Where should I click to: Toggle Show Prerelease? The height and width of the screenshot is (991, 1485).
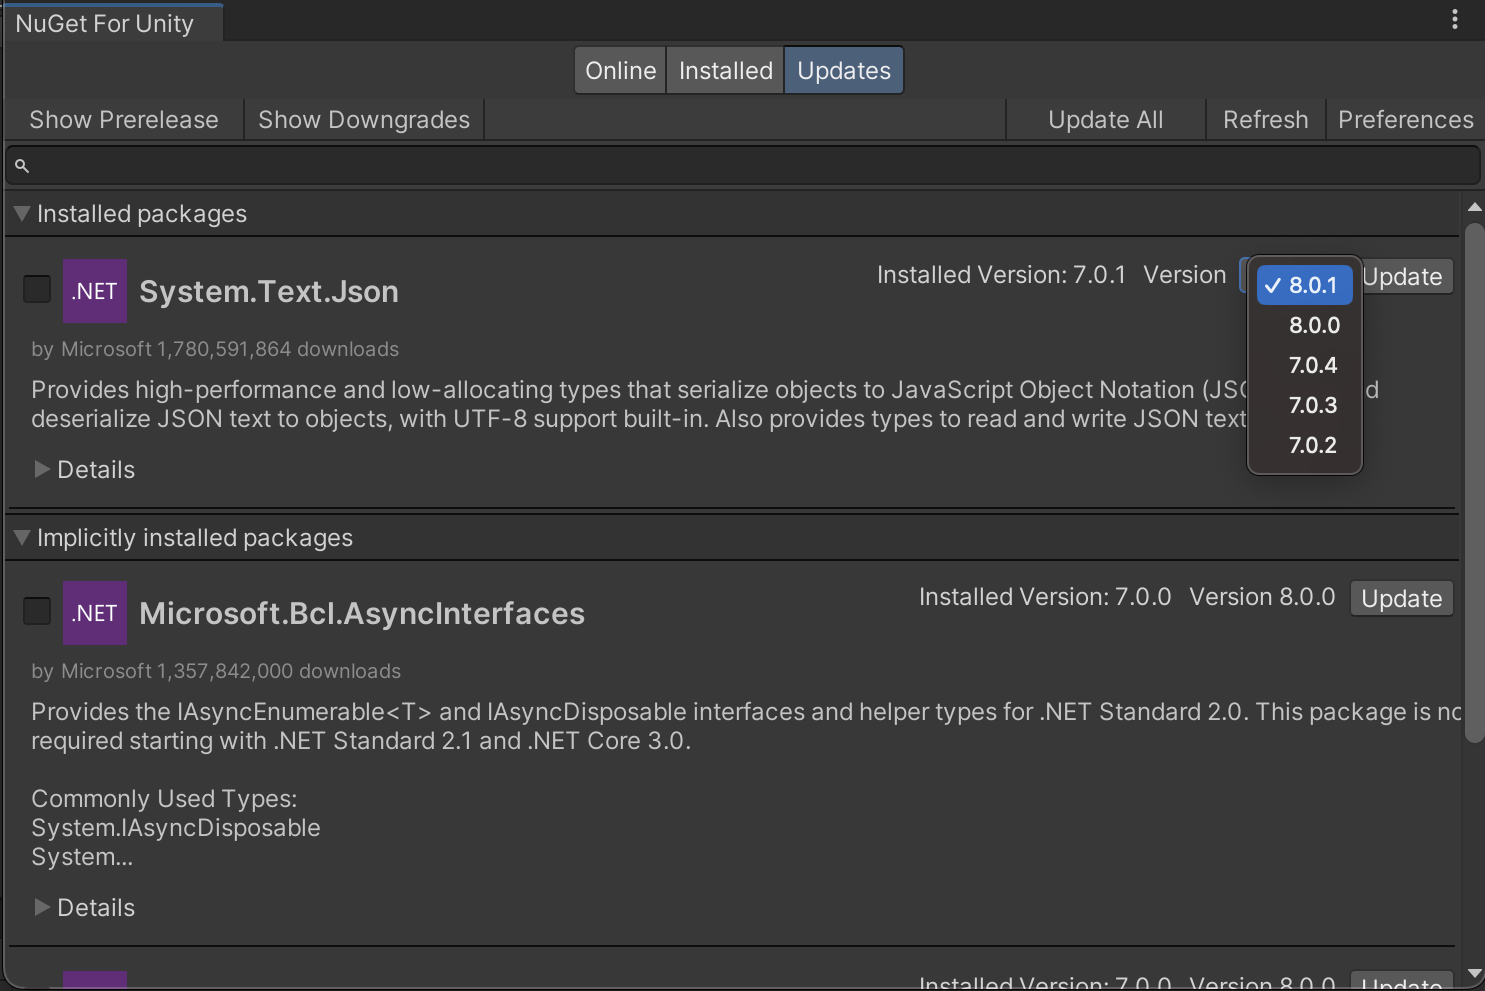pos(124,120)
